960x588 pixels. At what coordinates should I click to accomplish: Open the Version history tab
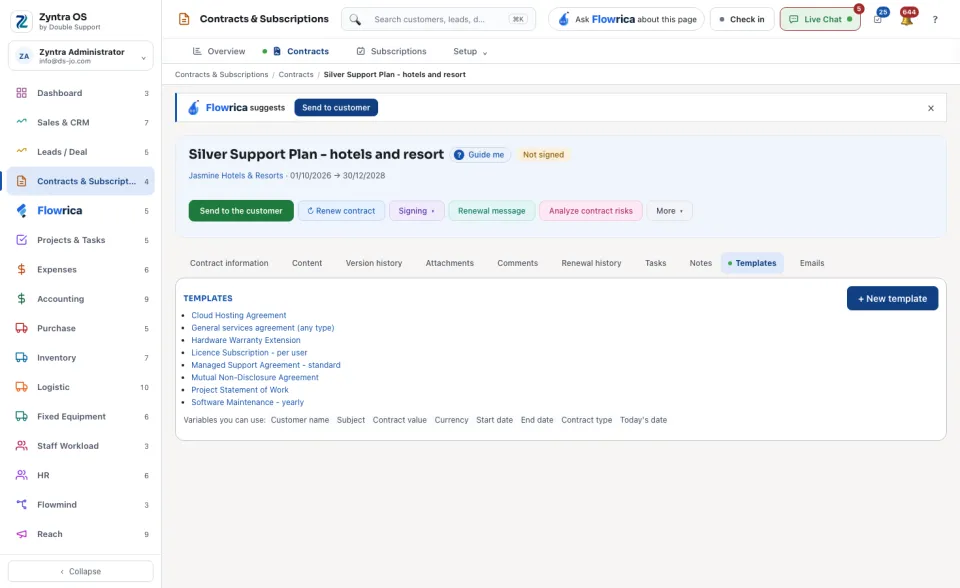click(x=374, y=263)
